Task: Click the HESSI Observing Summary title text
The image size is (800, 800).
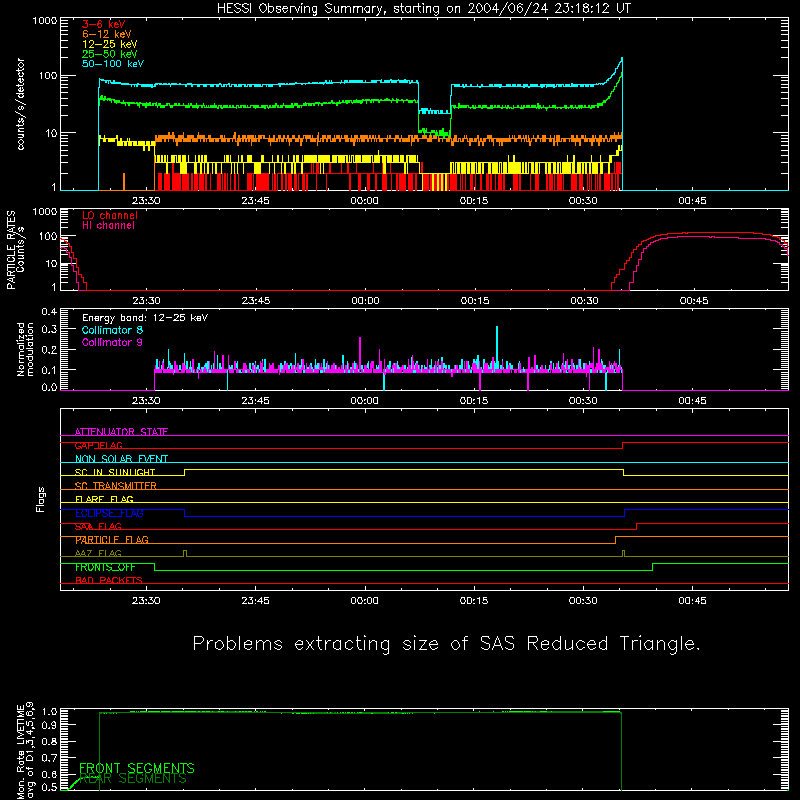Action: pyautogui.click(x=423, y=9)
